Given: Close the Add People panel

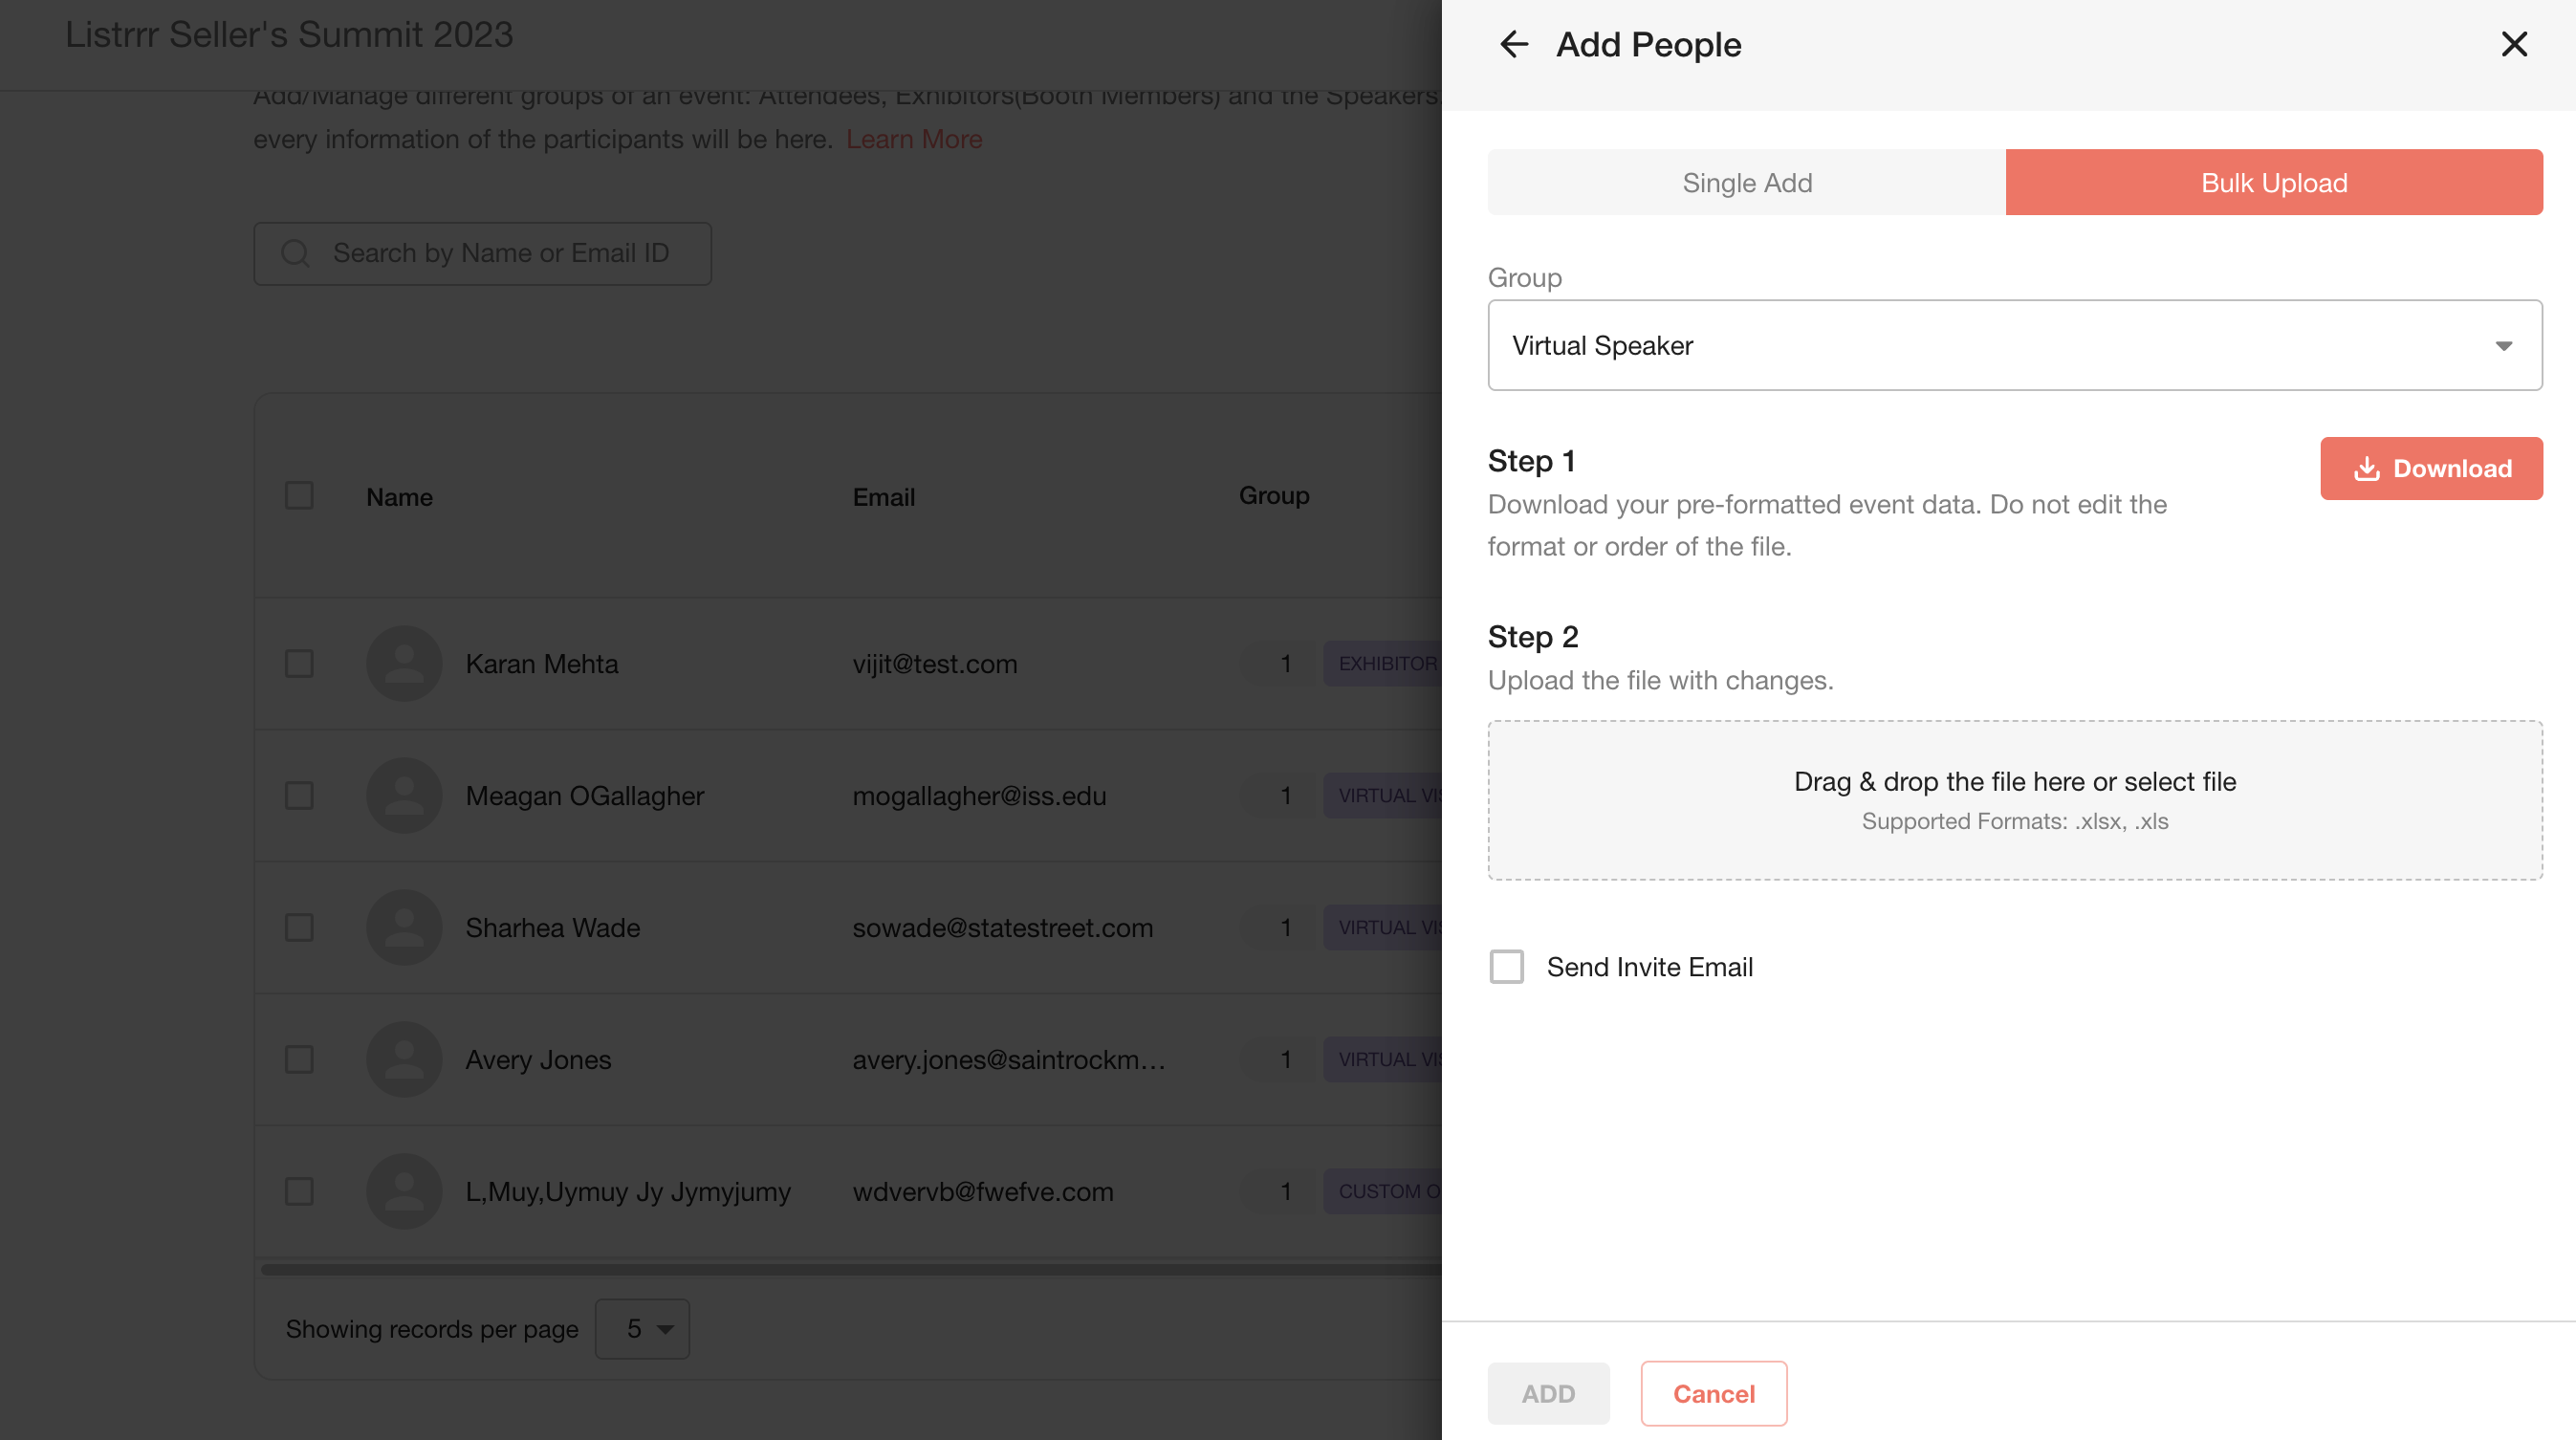Looking at the screenshot, I should pos(2514,44).
